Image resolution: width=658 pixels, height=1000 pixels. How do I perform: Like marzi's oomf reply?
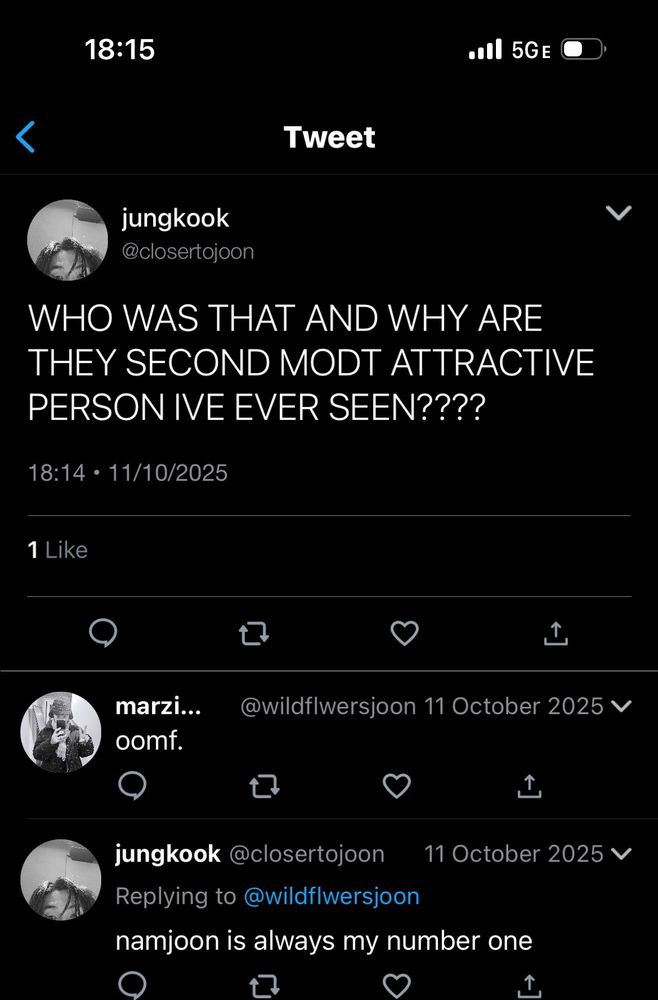(398, 787)
